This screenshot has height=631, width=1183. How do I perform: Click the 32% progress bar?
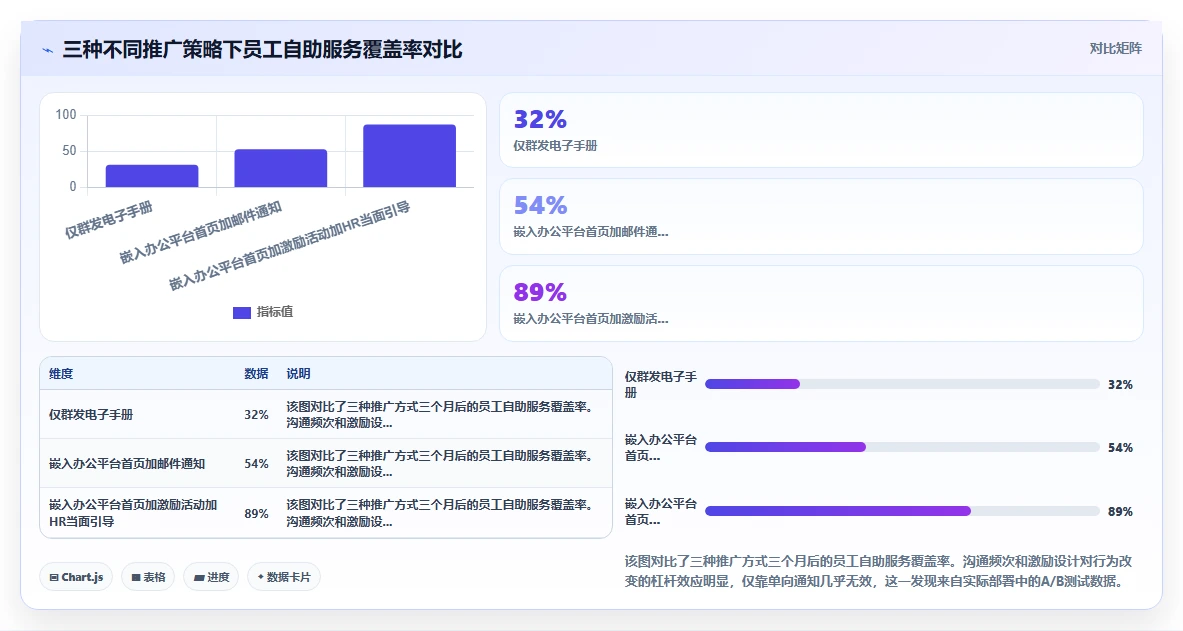(x=902, y=384)
